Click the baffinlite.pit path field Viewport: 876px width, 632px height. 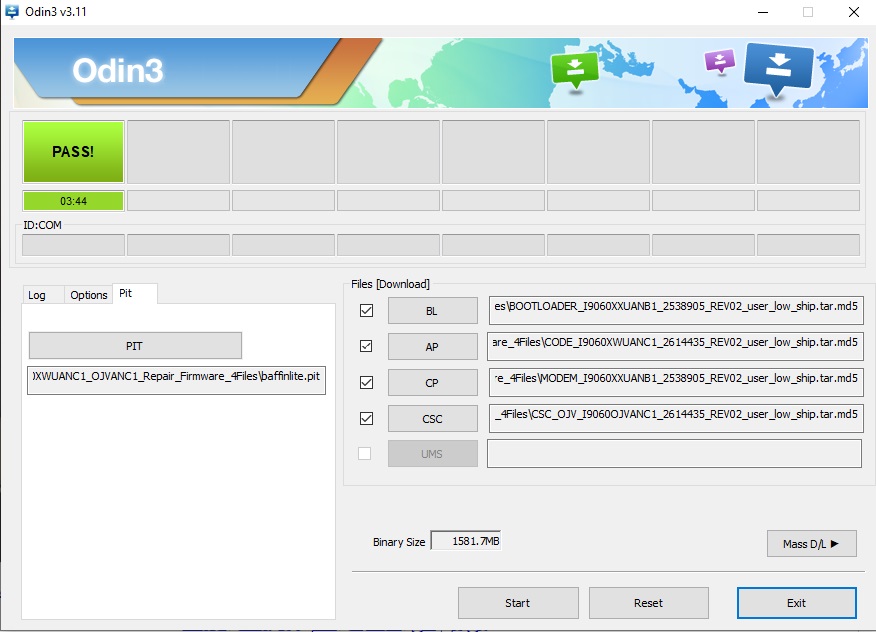click(x=176, y=380)
